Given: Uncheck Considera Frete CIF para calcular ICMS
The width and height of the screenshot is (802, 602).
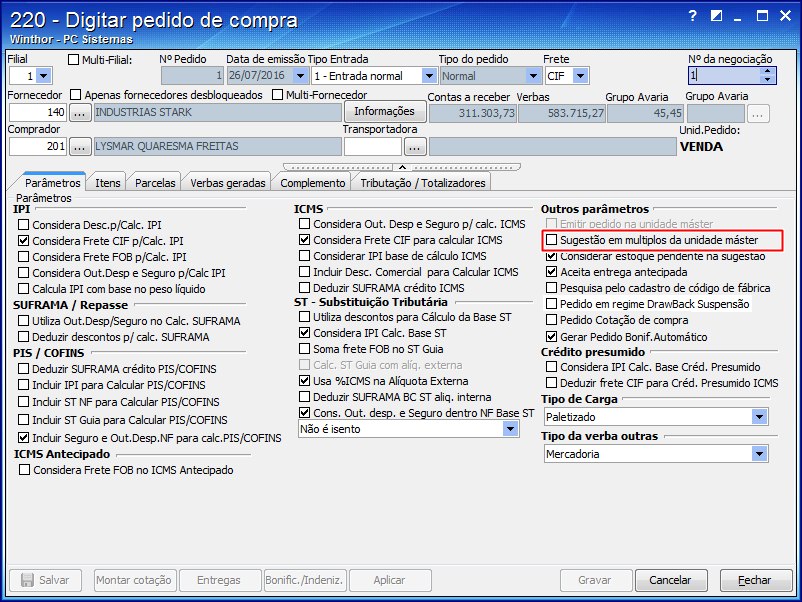Looking at the screenshot, I should coord(304,239).
